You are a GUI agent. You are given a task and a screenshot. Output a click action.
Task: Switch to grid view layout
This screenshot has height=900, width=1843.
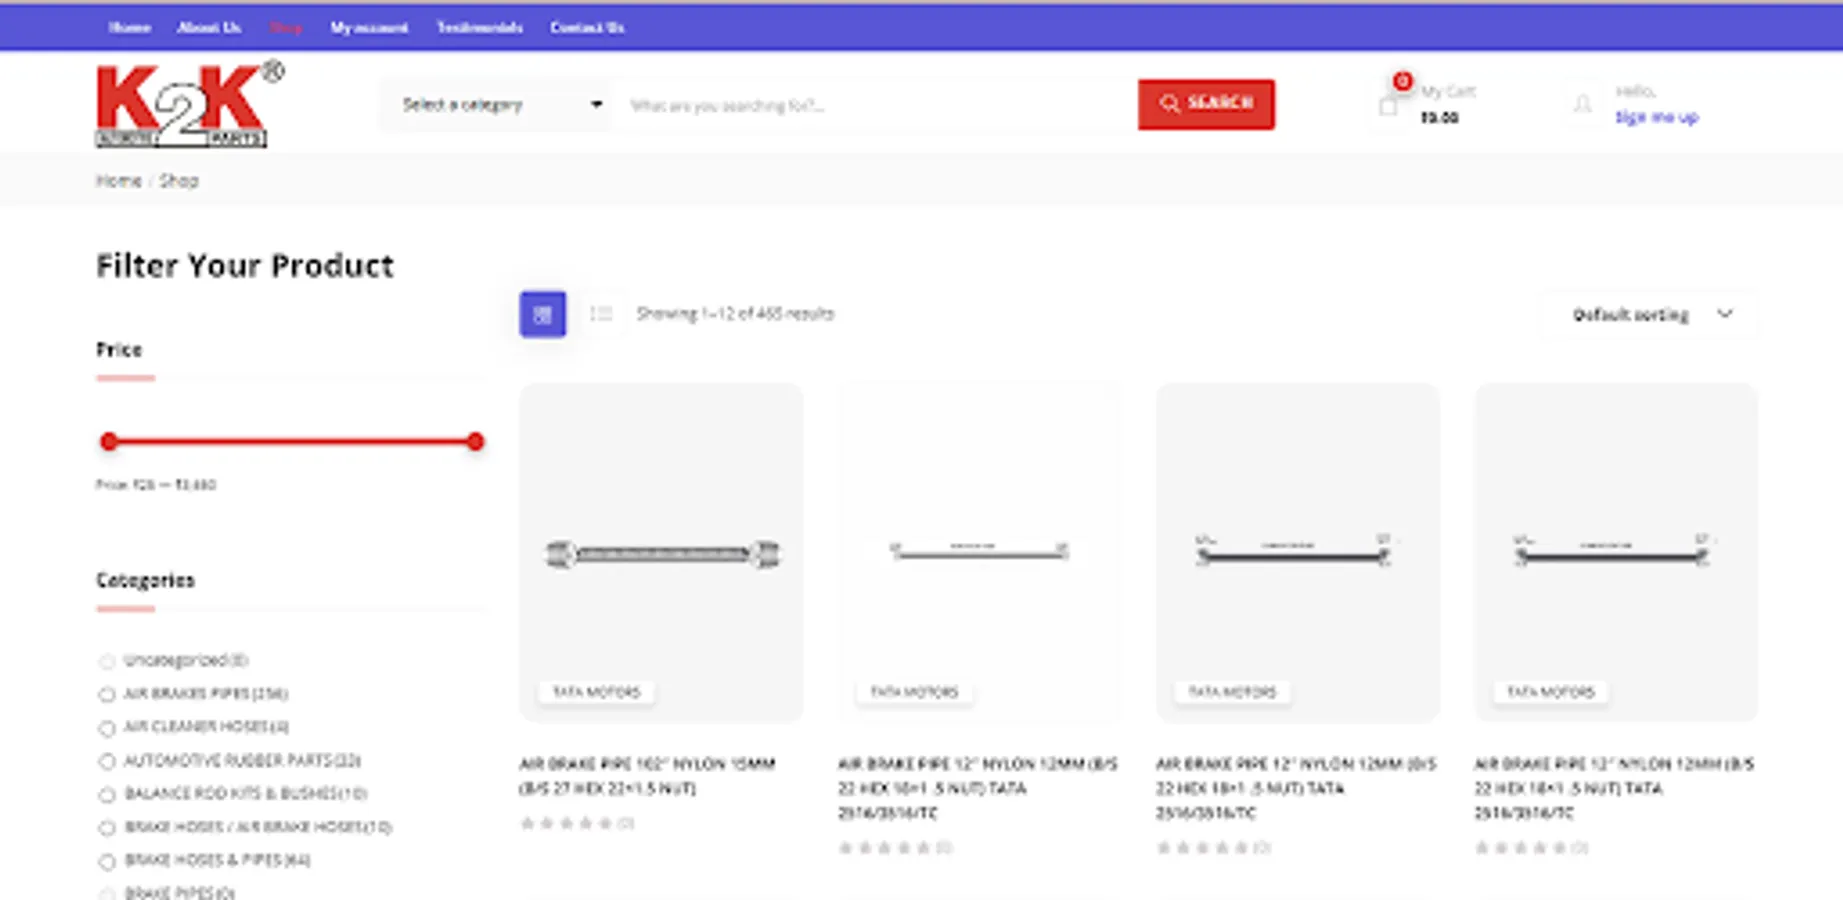[543, 314]
